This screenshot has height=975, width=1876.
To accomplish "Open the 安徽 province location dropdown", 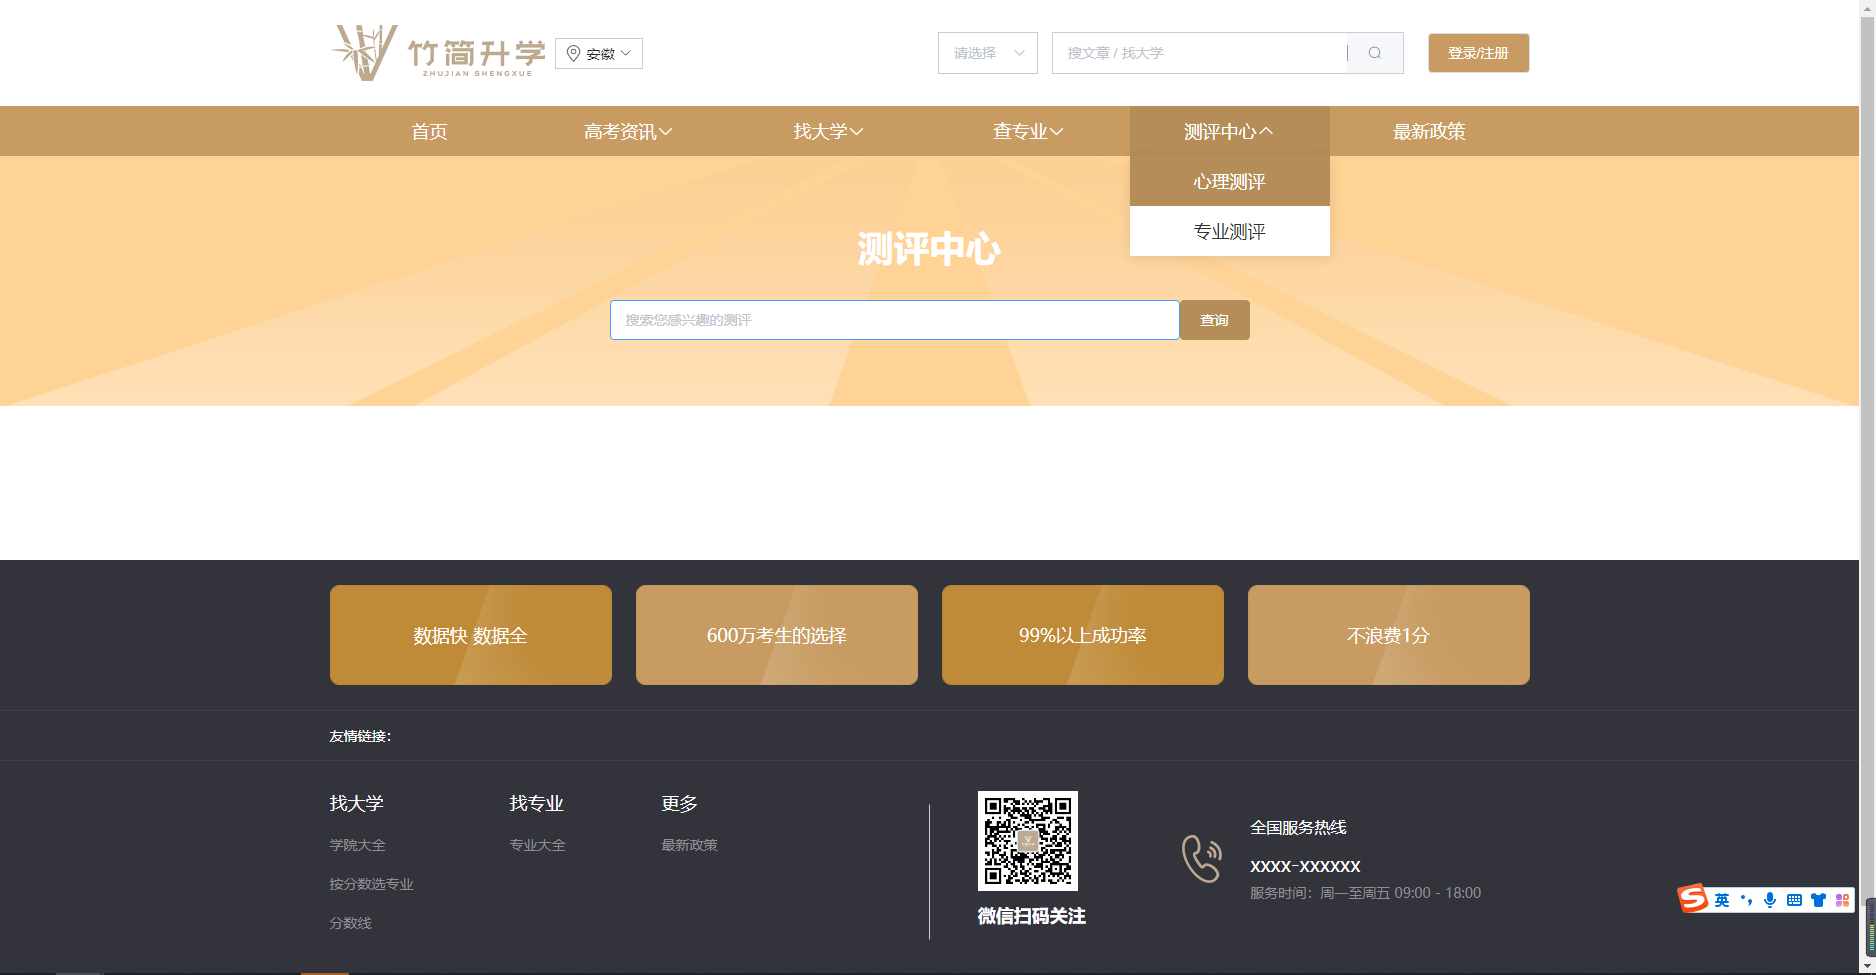I will (x=599, y=54).
